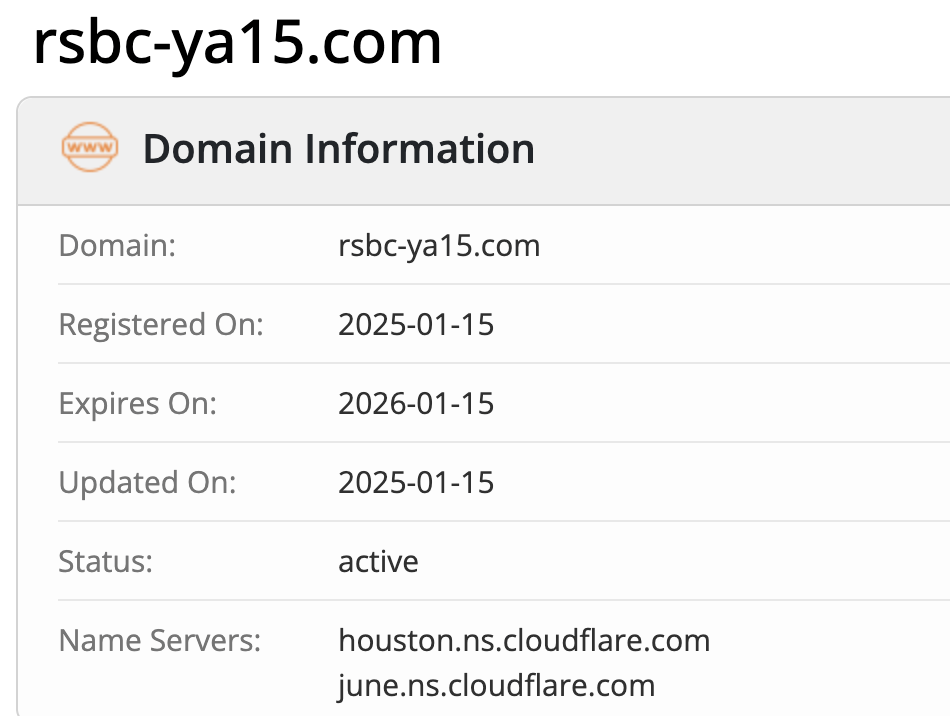Click the active status value
This screenshot has height=716, width=950.
point(378,561)
